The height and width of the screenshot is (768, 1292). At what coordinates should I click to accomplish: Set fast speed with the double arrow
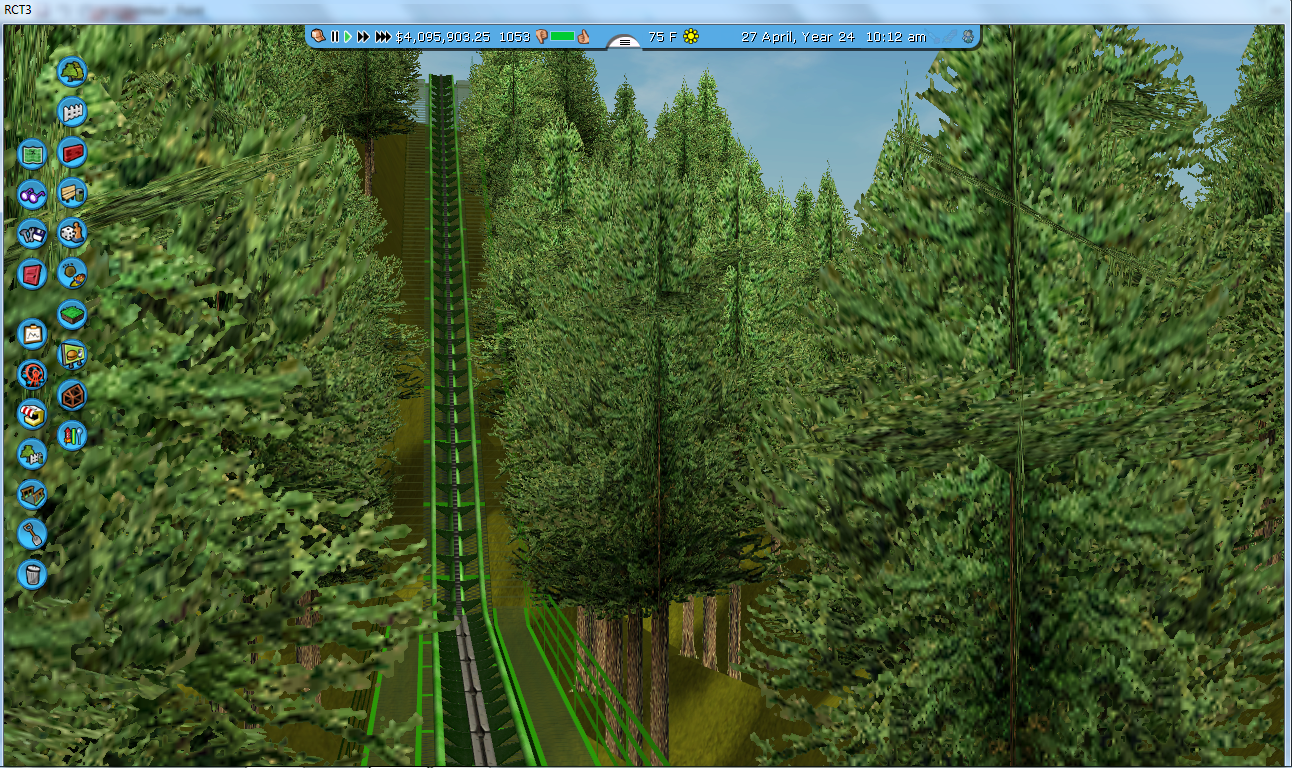[364, 37]
